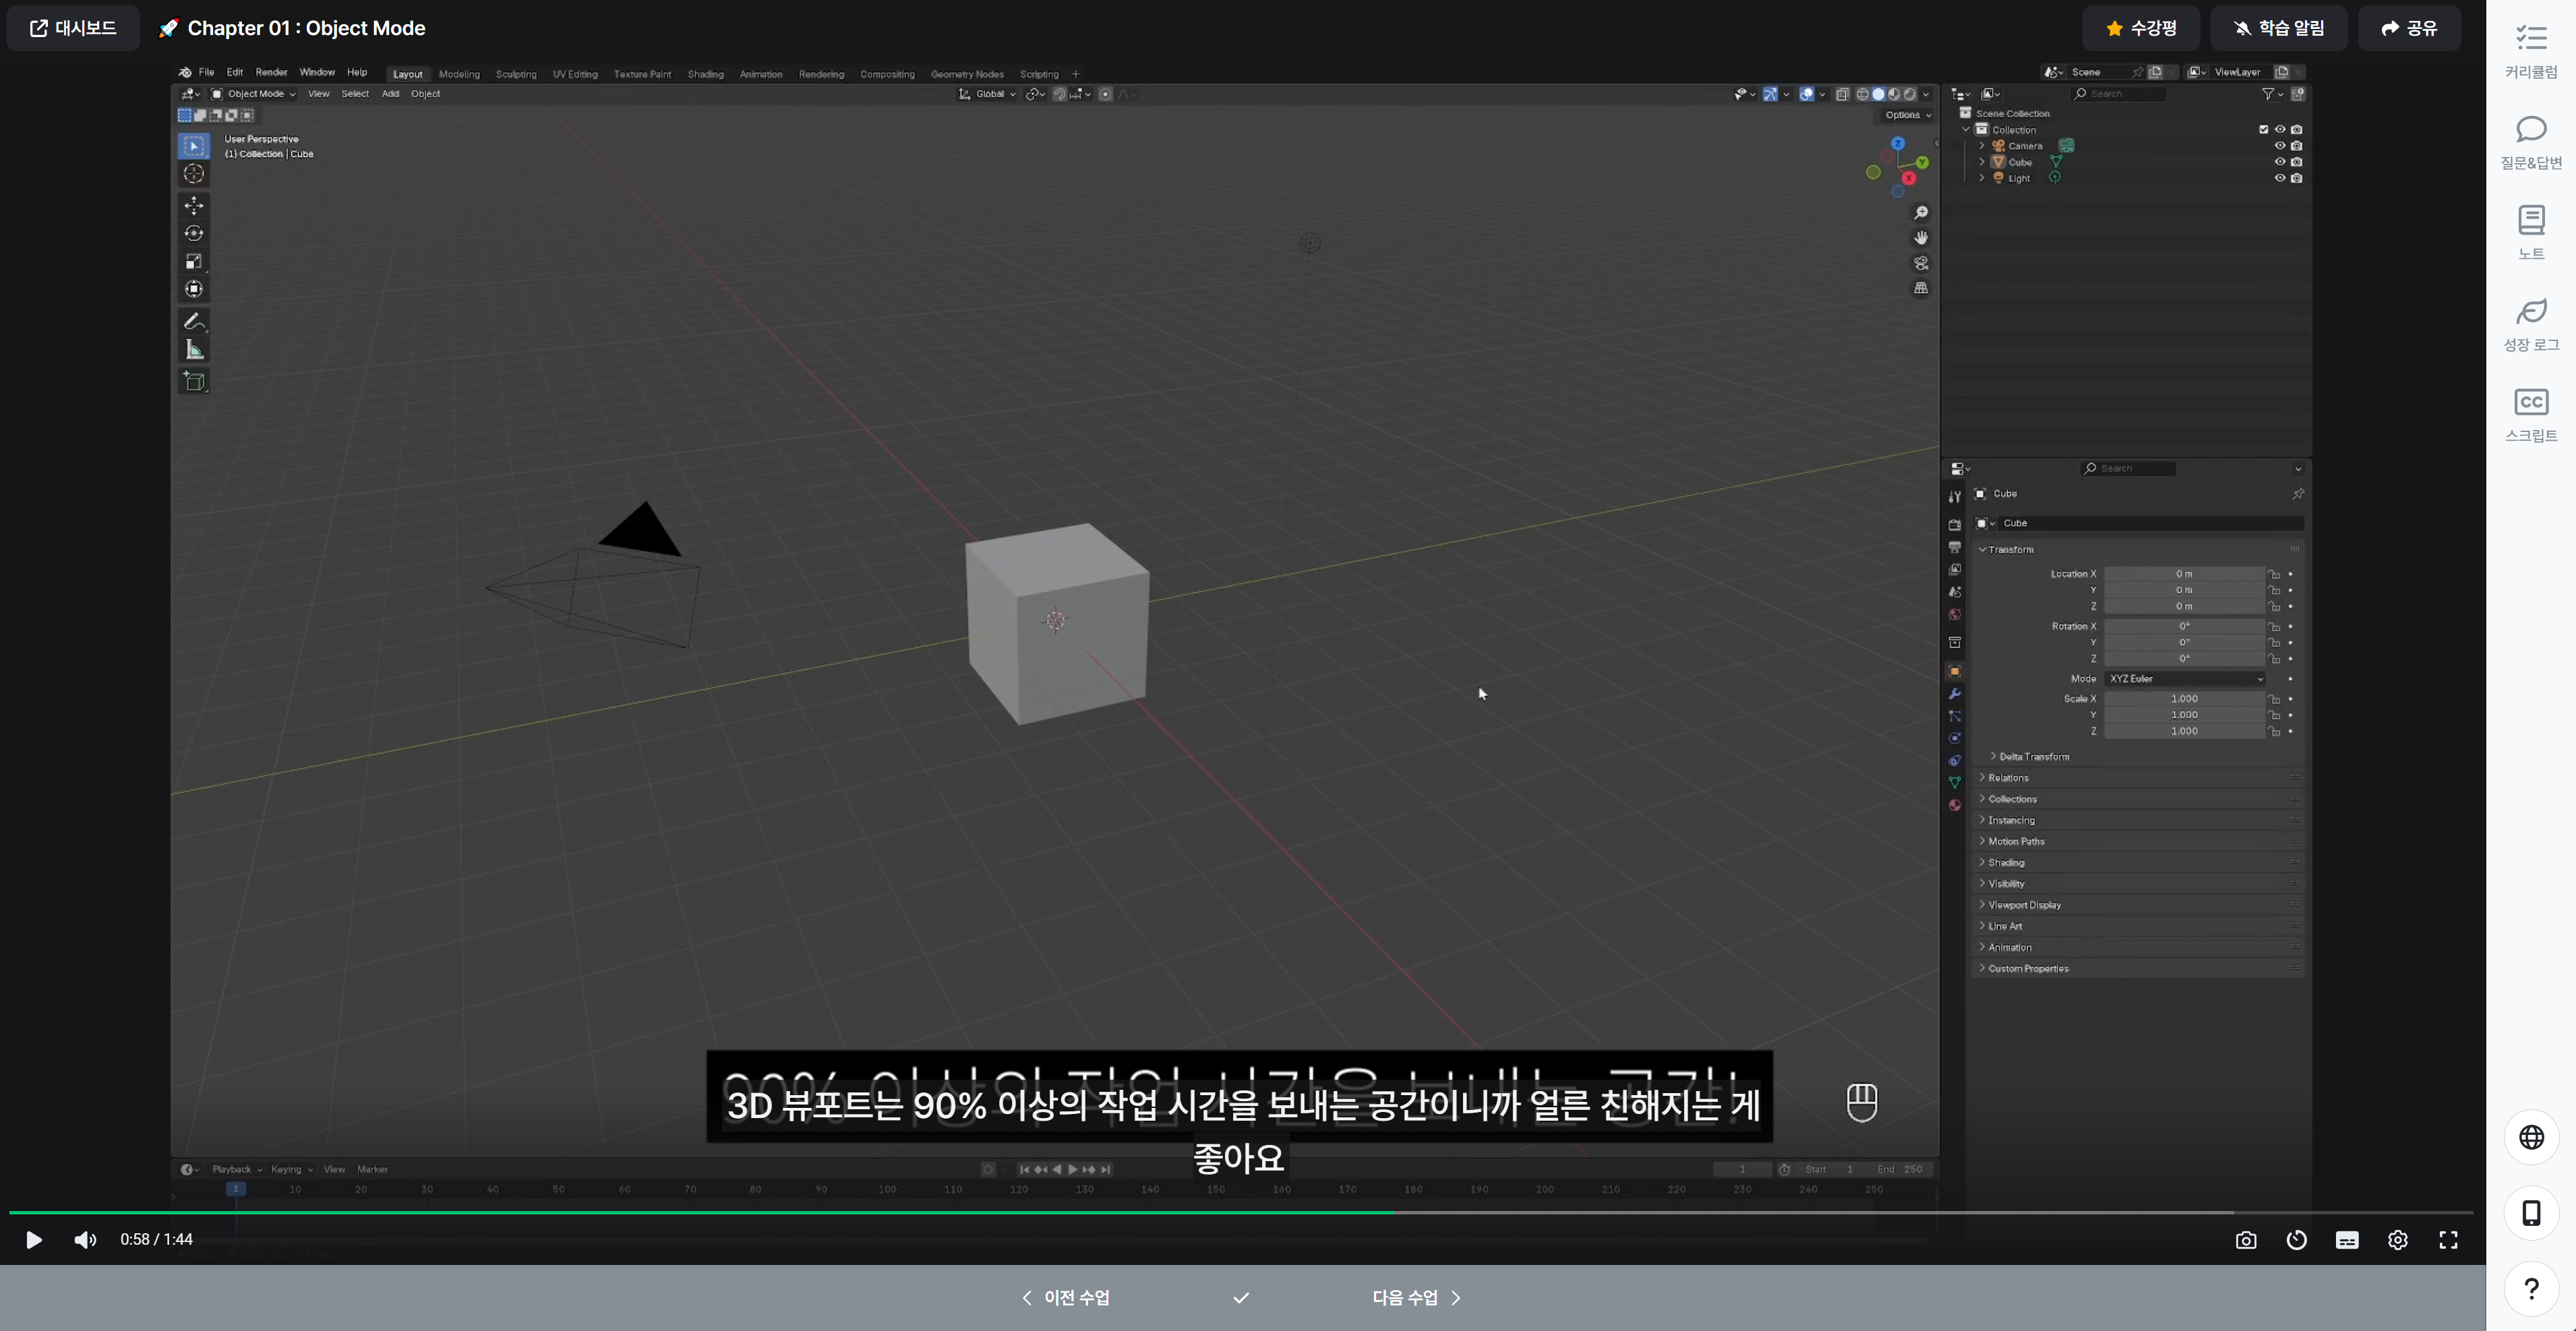Select the Annotate pencil tool
The width and height of the screenshot is (2576, 1331).
(x=194, y=321)
